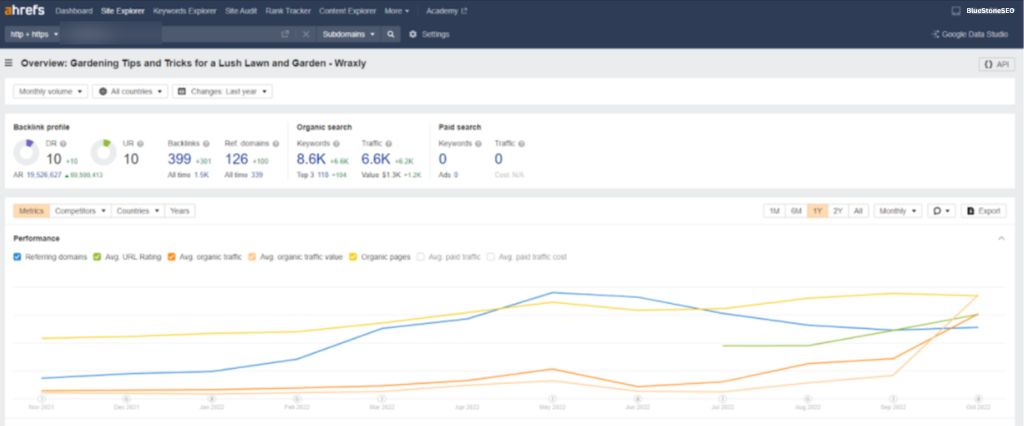This screenshot has width=1024, height=426.
Task: Select the 2Y time range
Action: [837, 211]
